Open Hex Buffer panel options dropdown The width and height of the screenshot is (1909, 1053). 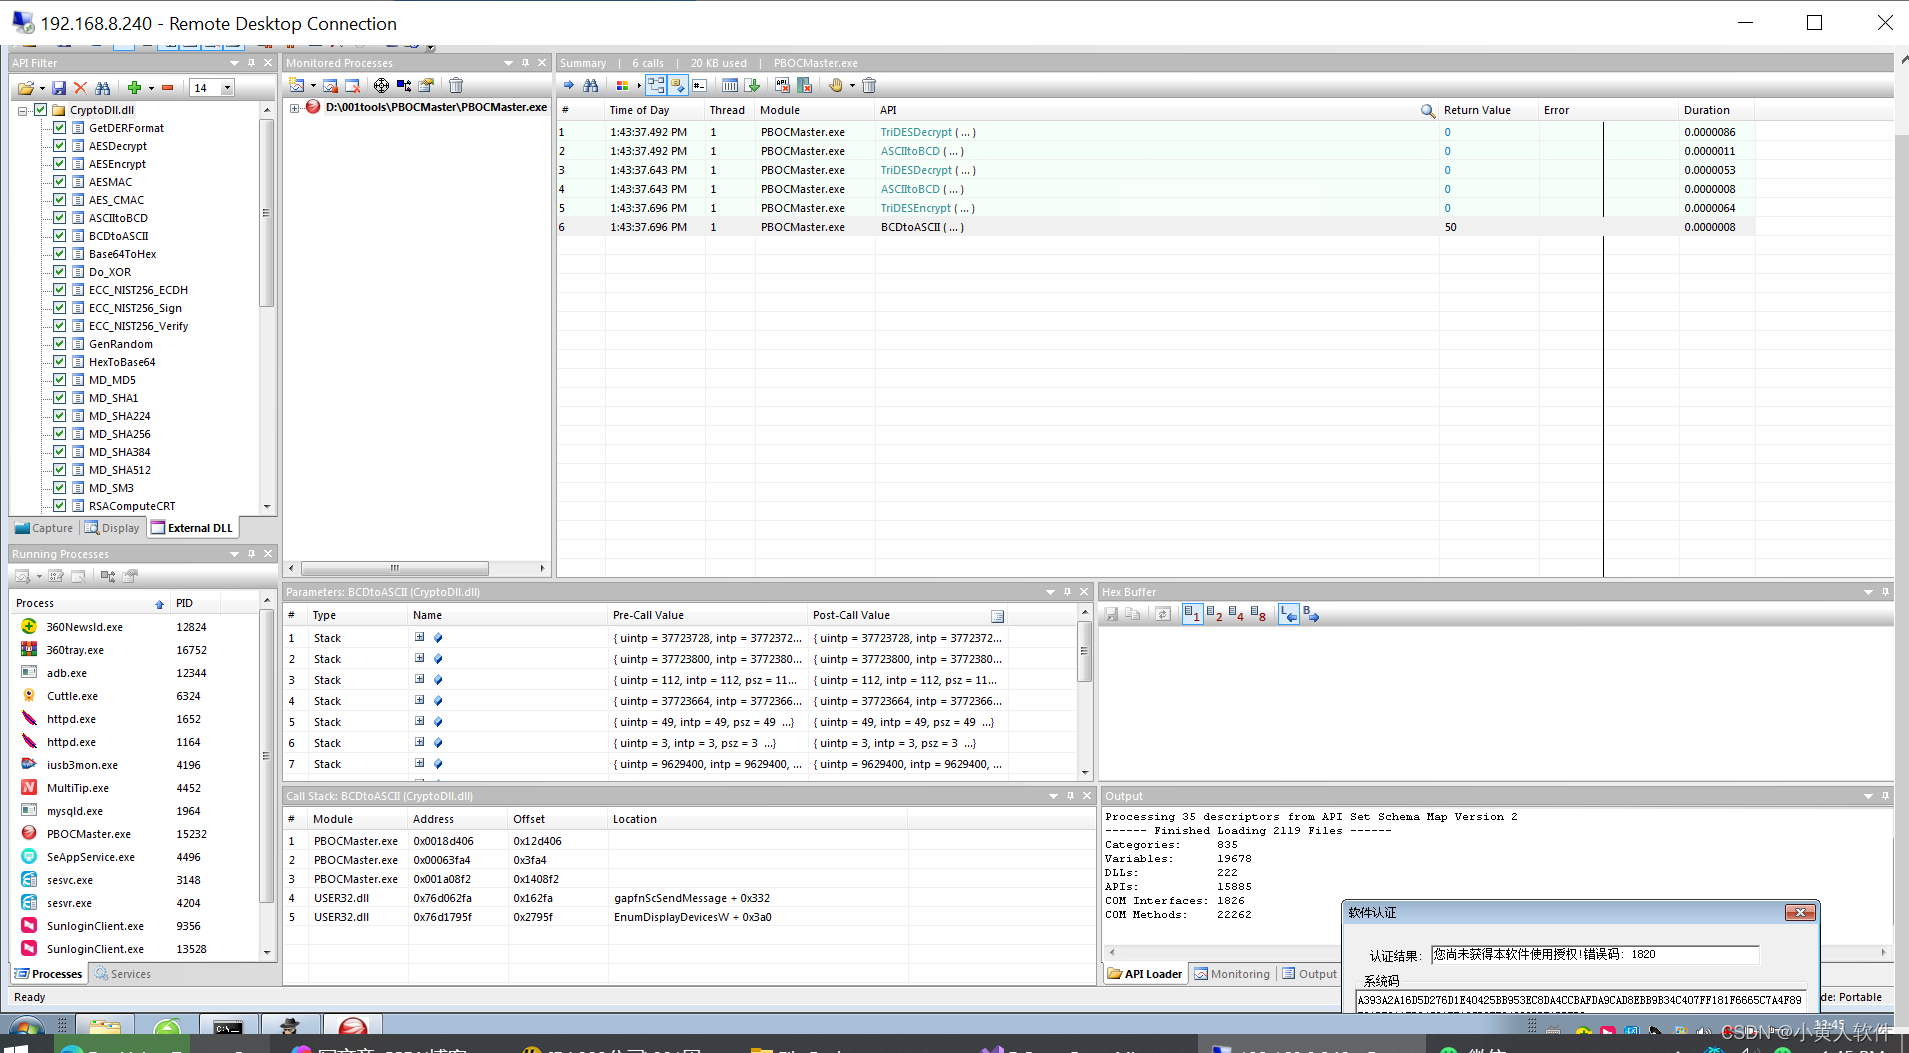[x=1868, y=592]
